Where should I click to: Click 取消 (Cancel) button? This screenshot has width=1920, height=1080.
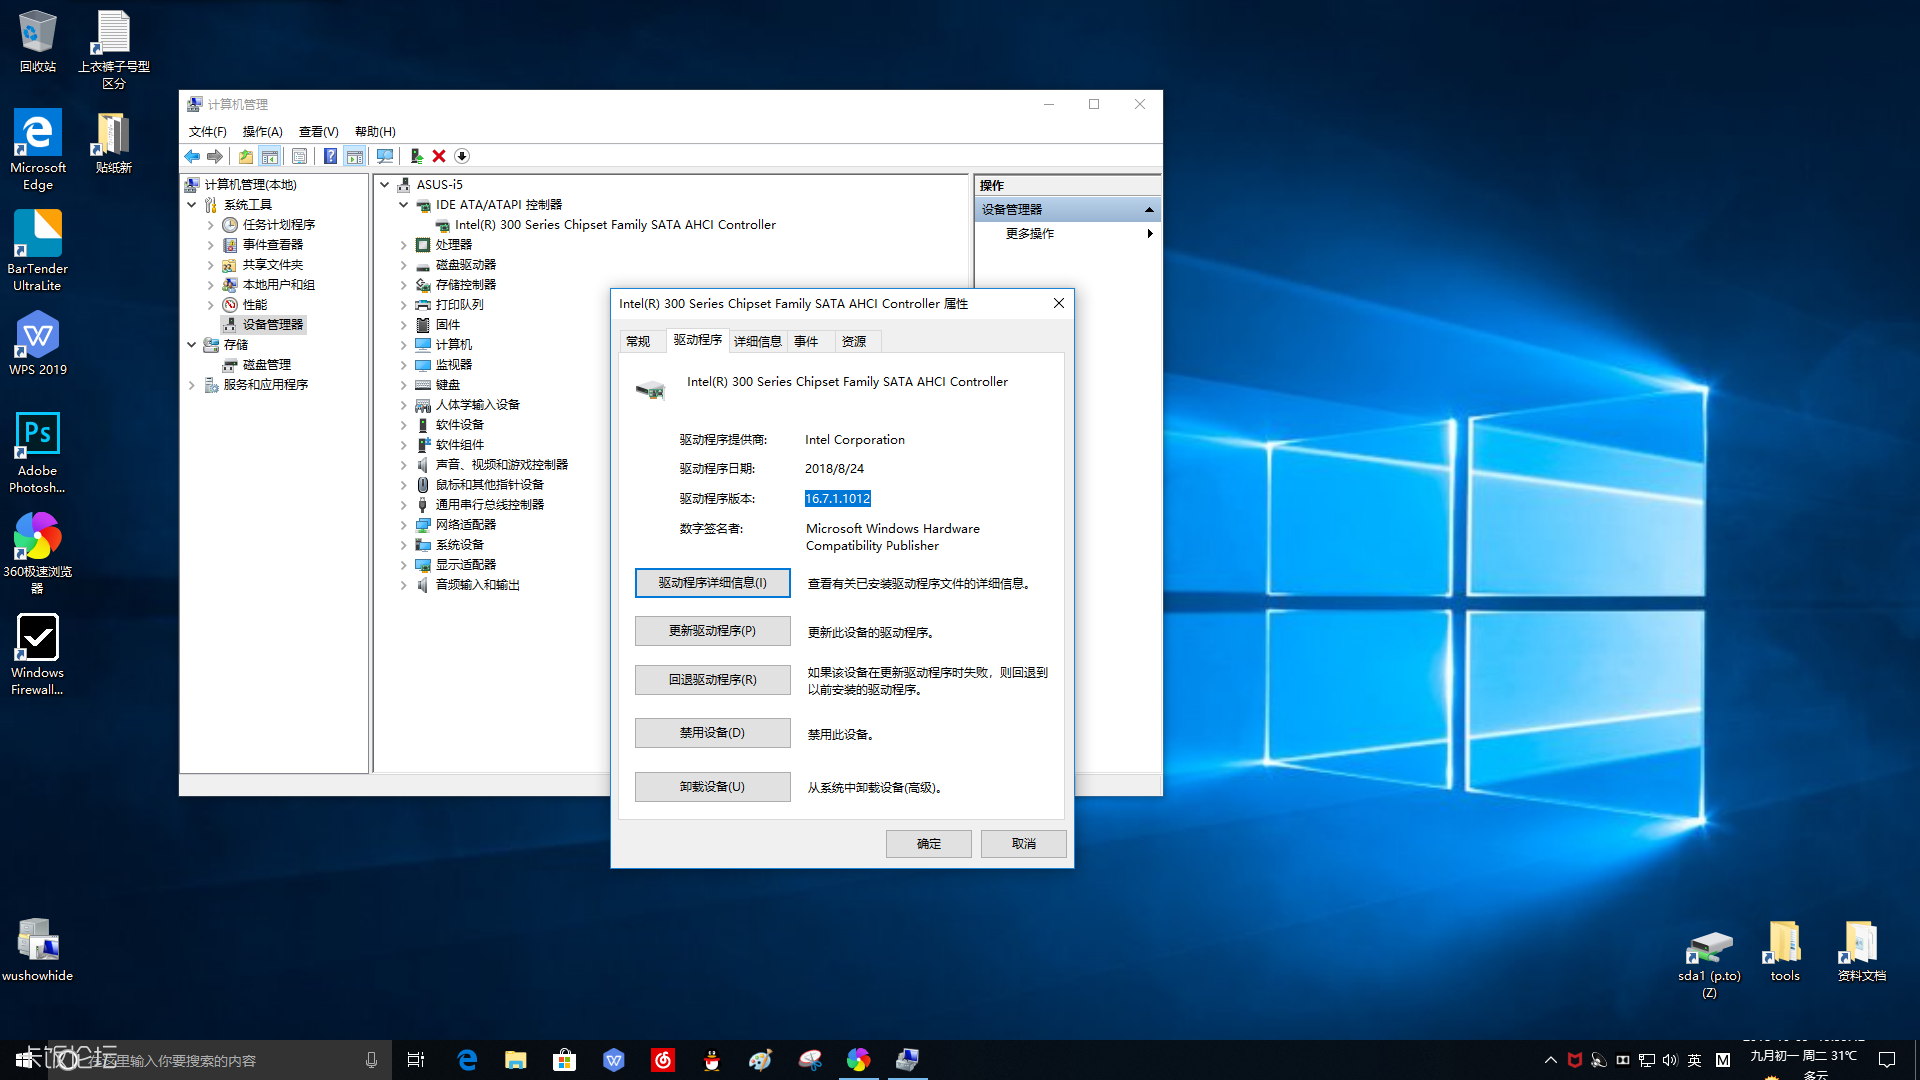[x=1024, y=844]
